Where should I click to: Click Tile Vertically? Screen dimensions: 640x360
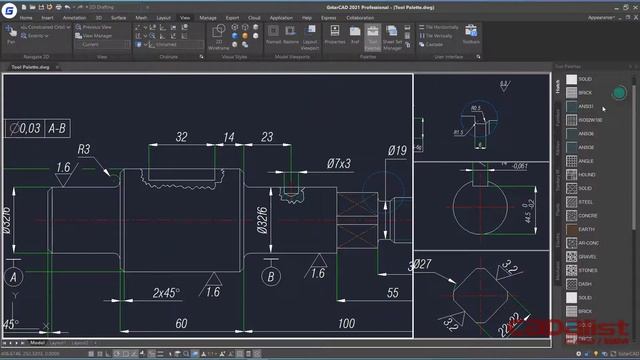click(436, 36)
